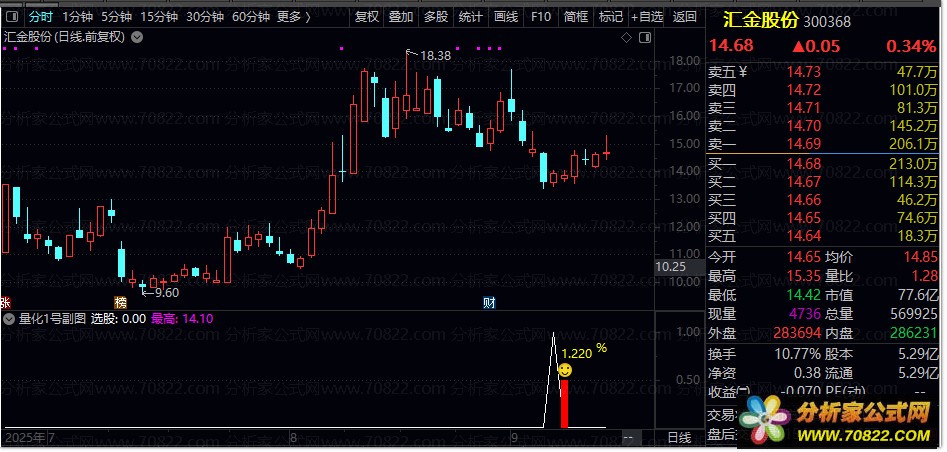This screenshot has height=452, width=947.
Task: Click the diamond icon above the chart
Action: pos(626,38)
